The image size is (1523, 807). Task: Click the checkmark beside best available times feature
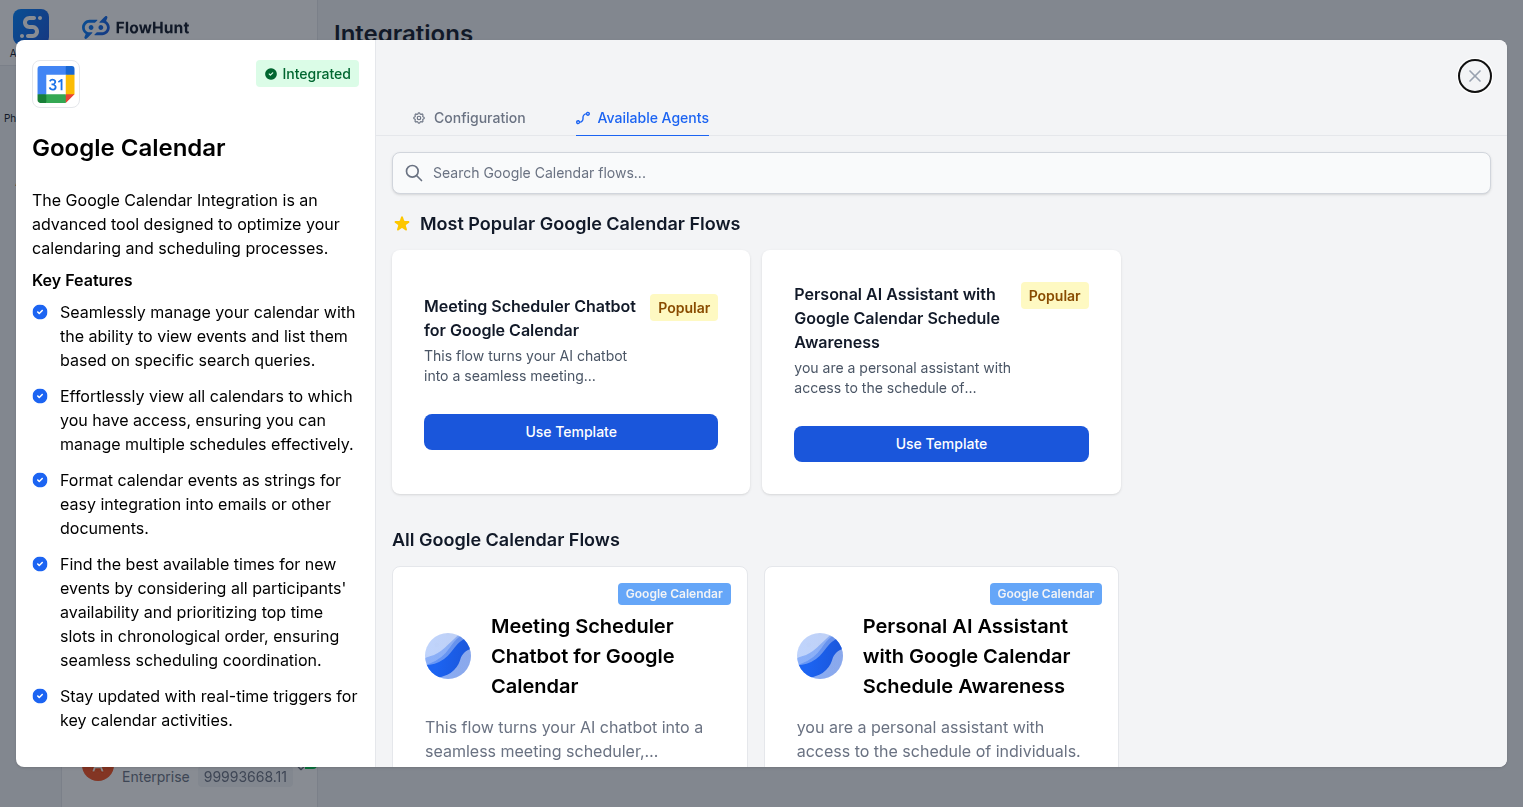pos(39,564)
